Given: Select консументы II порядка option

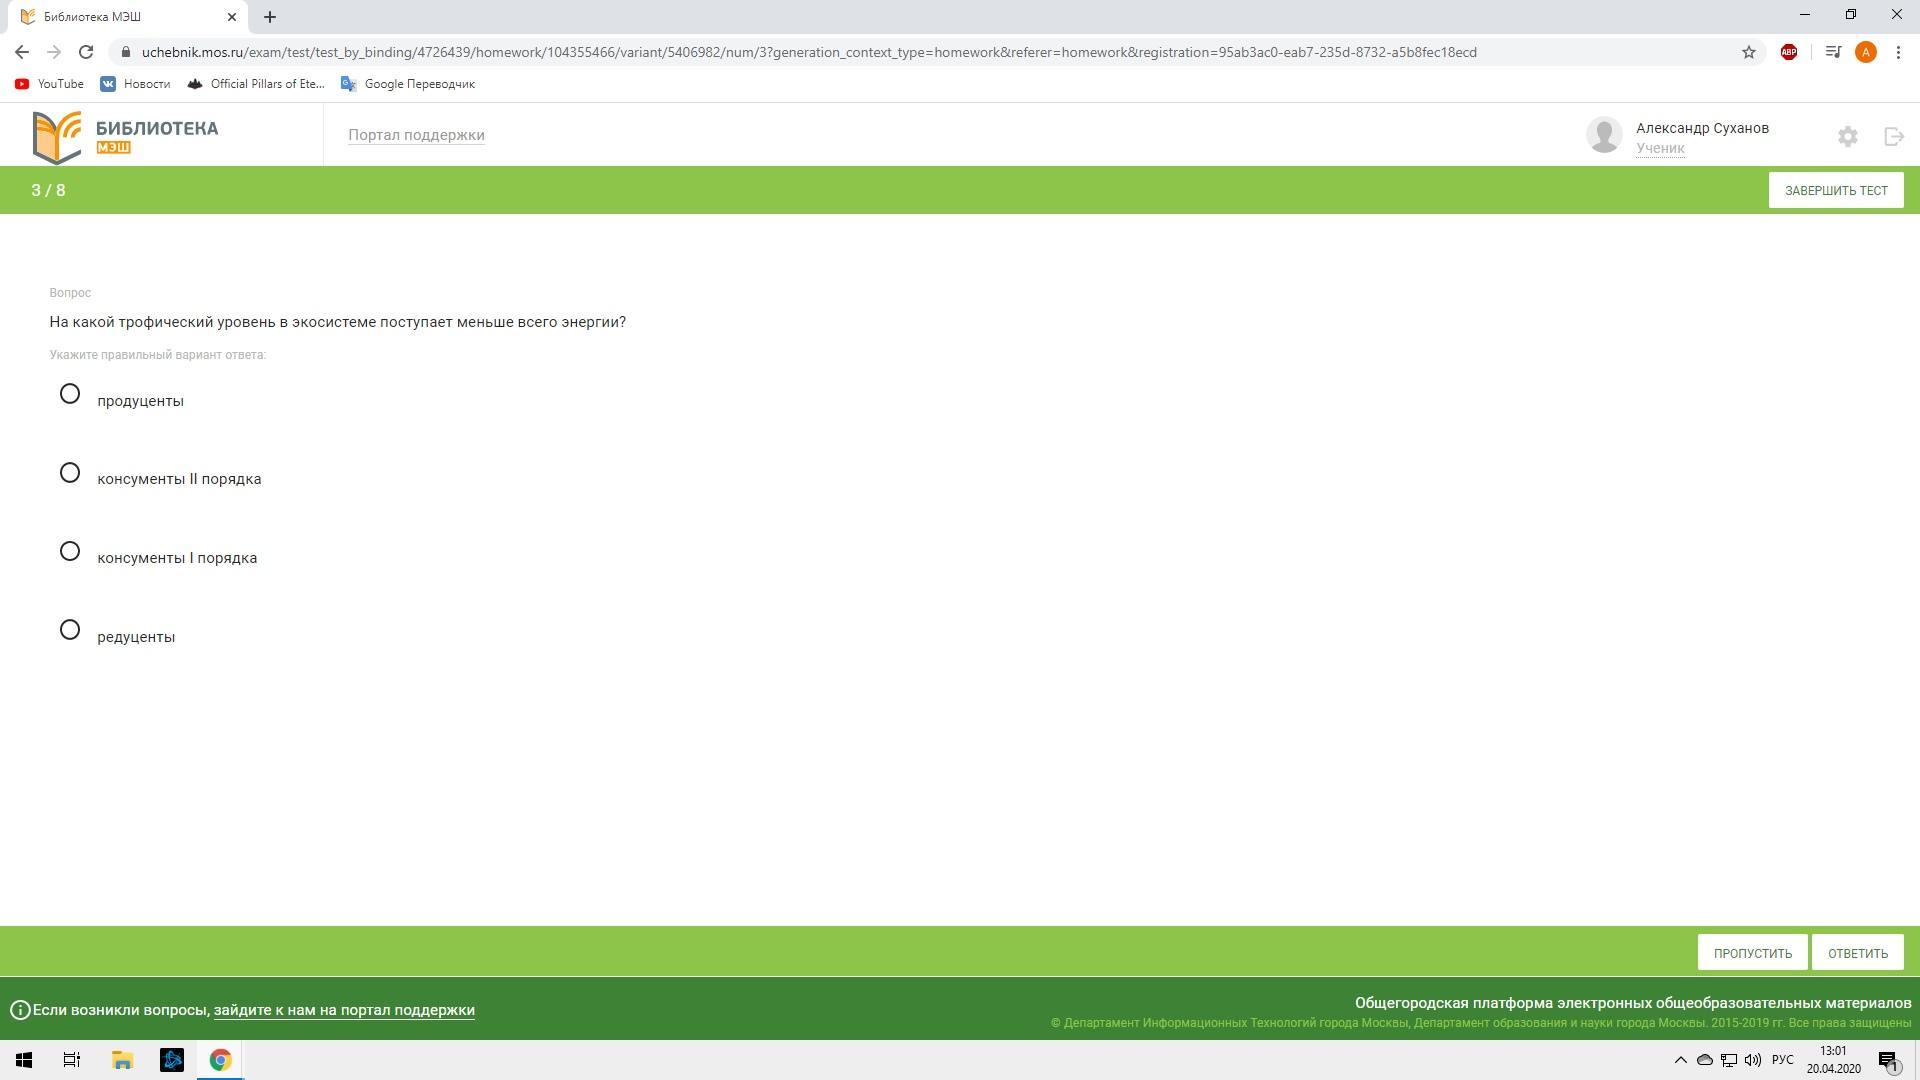Looking at the screenshot, I should [x=70, y=473].
